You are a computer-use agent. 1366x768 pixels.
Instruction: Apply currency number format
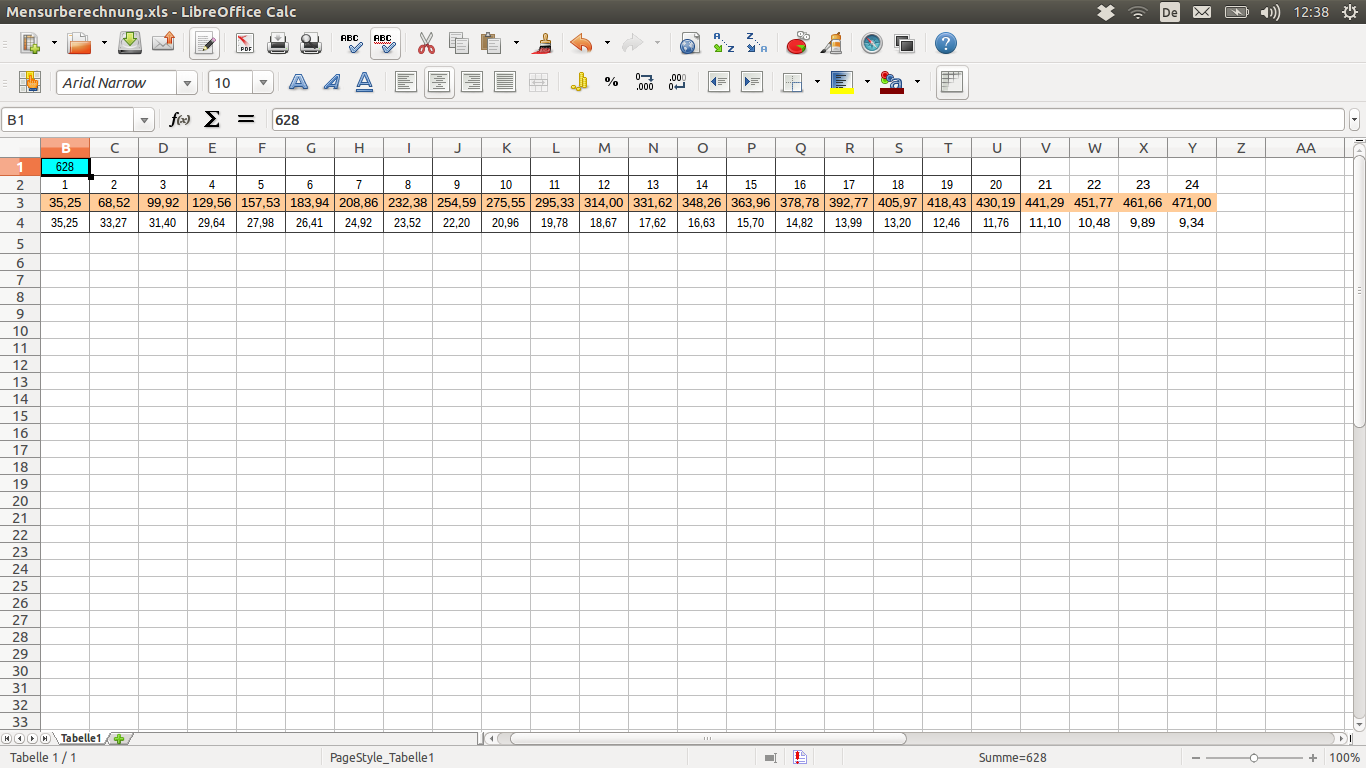pos(579,82)
